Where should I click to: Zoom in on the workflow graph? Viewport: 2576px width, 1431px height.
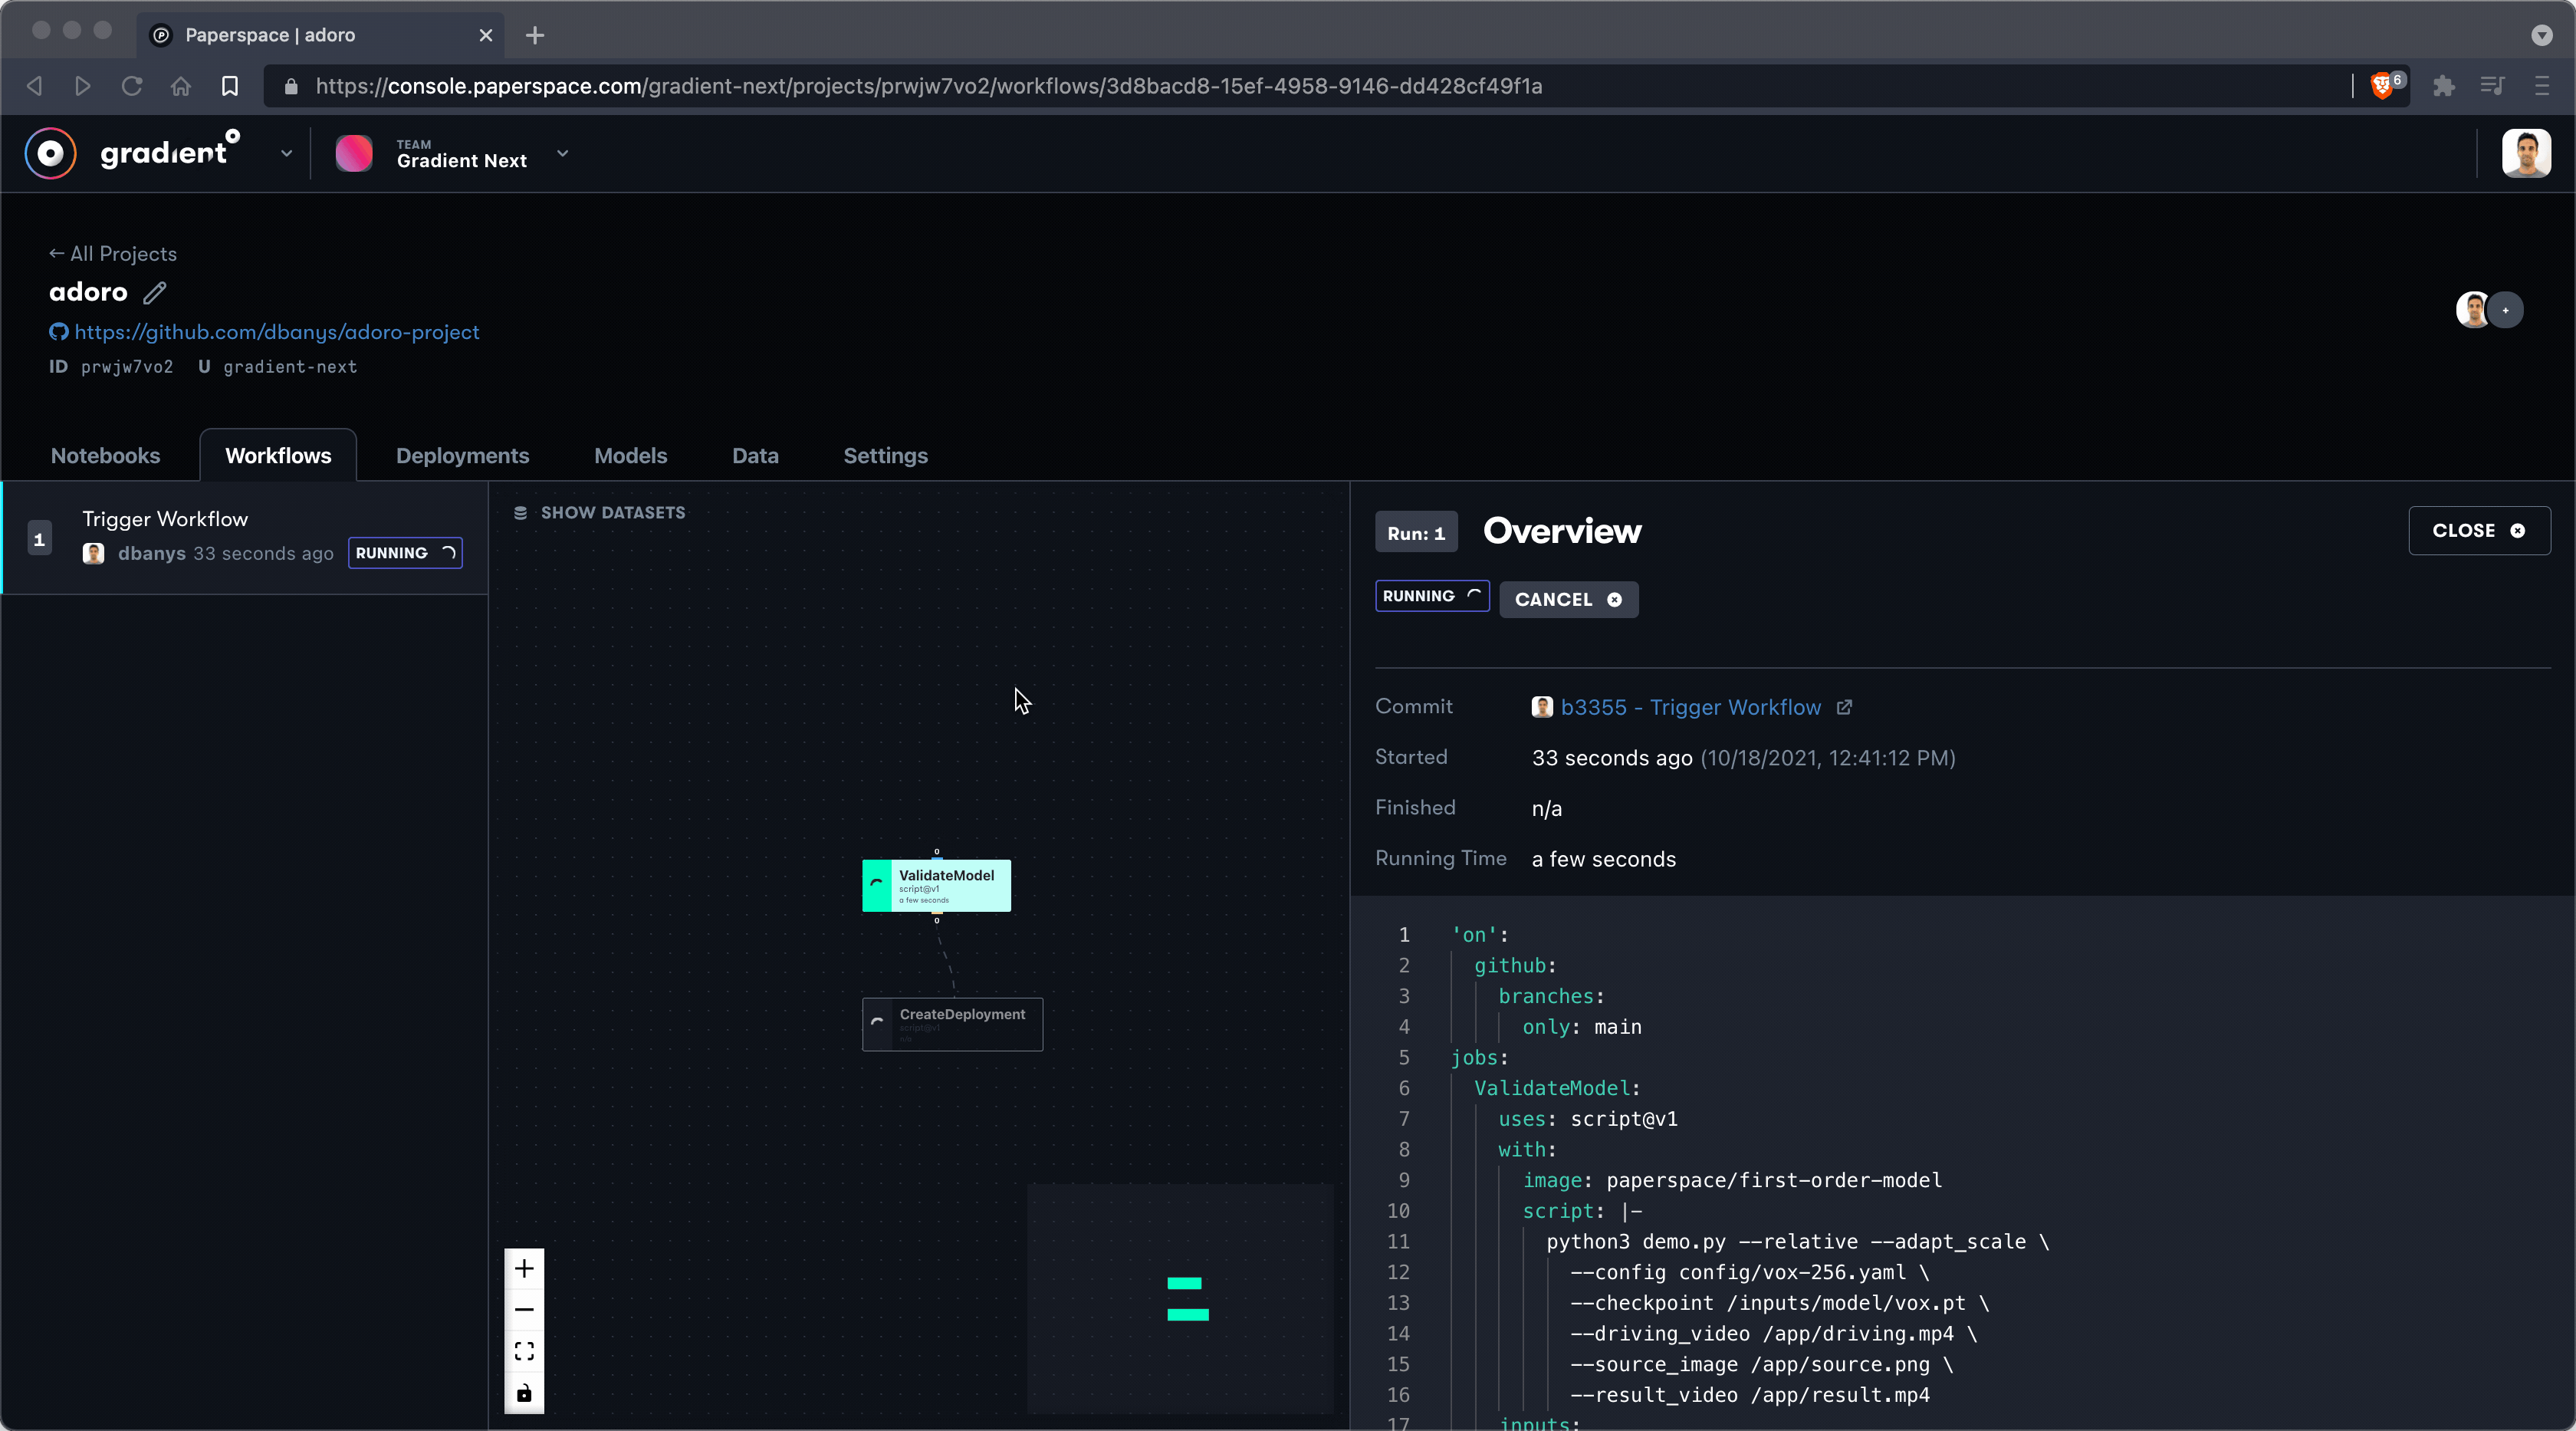click(x=524, y=1269)
